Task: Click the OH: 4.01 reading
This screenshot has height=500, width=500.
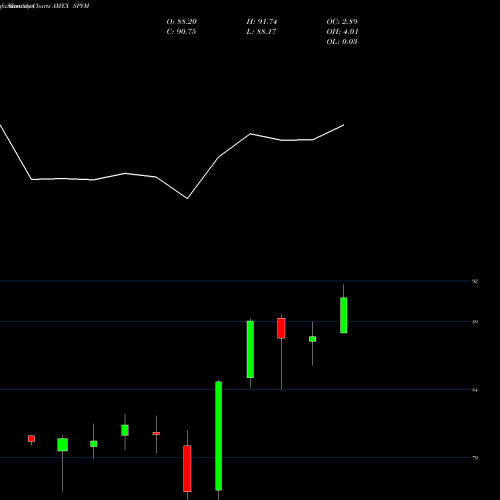Action: (x=342, y=32)
